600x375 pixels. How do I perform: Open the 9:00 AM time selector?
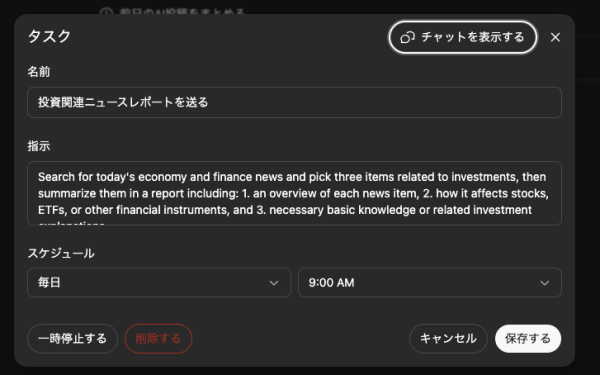pos(430,283)
